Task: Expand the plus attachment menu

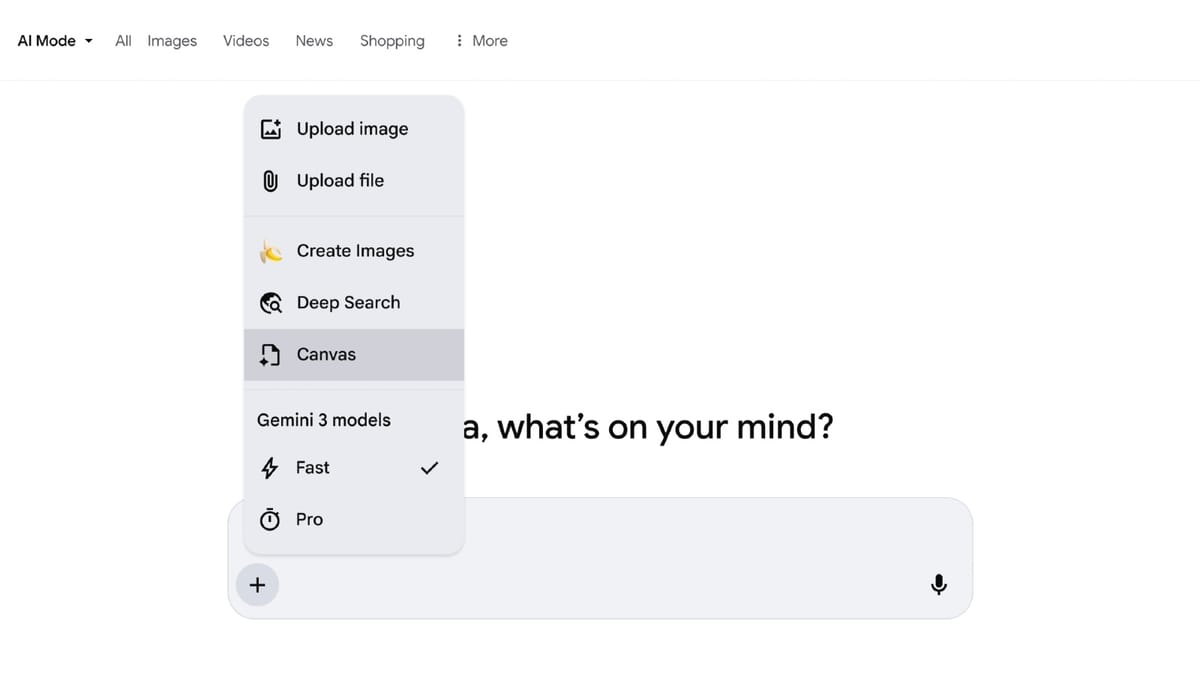Action: [x=257, y=584]
